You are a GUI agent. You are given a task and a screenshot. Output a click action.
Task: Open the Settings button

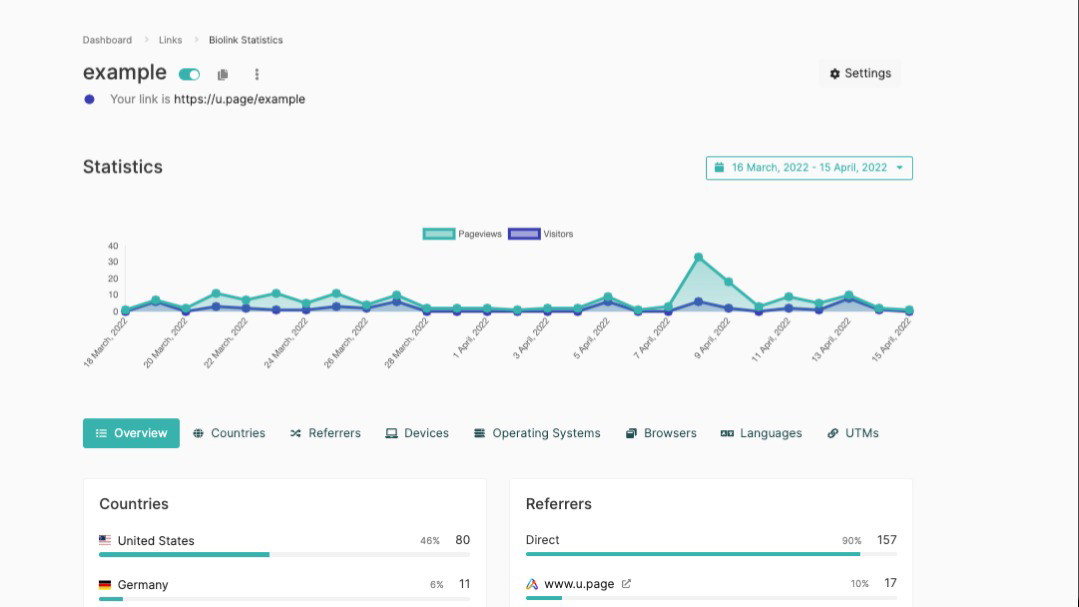pyautogui.click(x=860, y=73)
